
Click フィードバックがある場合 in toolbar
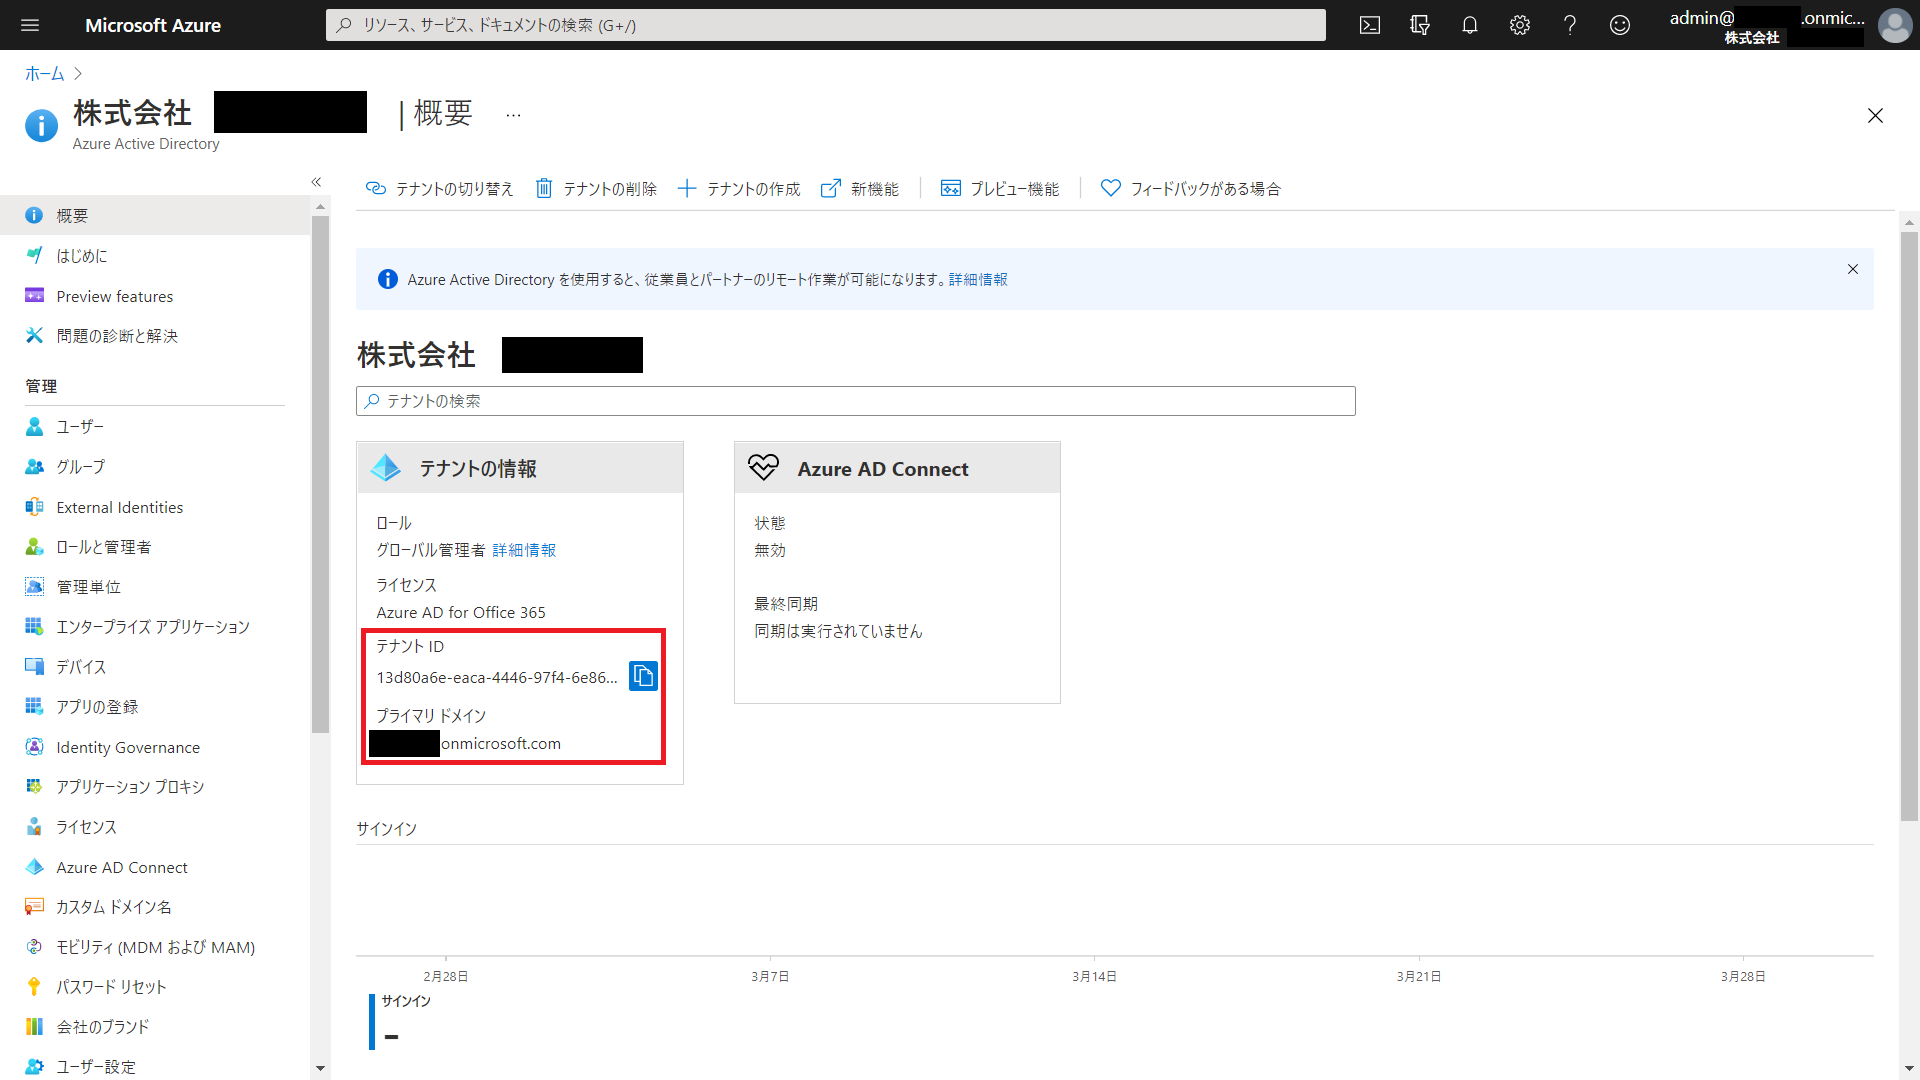(x=1190, y=189)
